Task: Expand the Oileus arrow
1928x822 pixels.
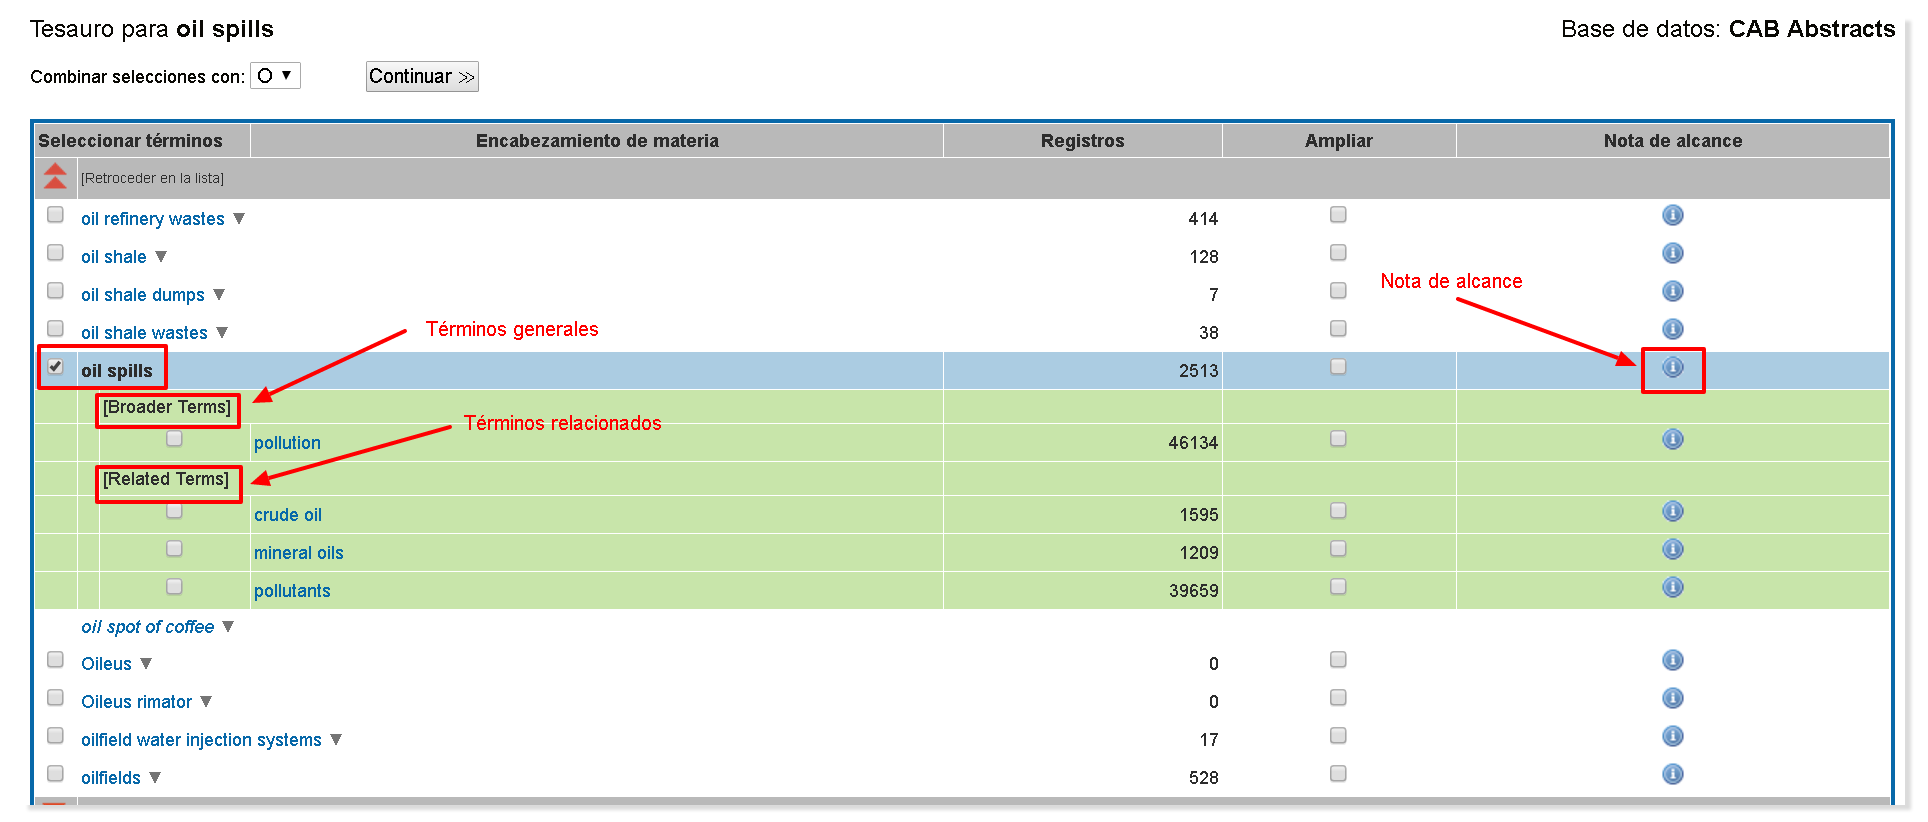Action: coord(146,663)
